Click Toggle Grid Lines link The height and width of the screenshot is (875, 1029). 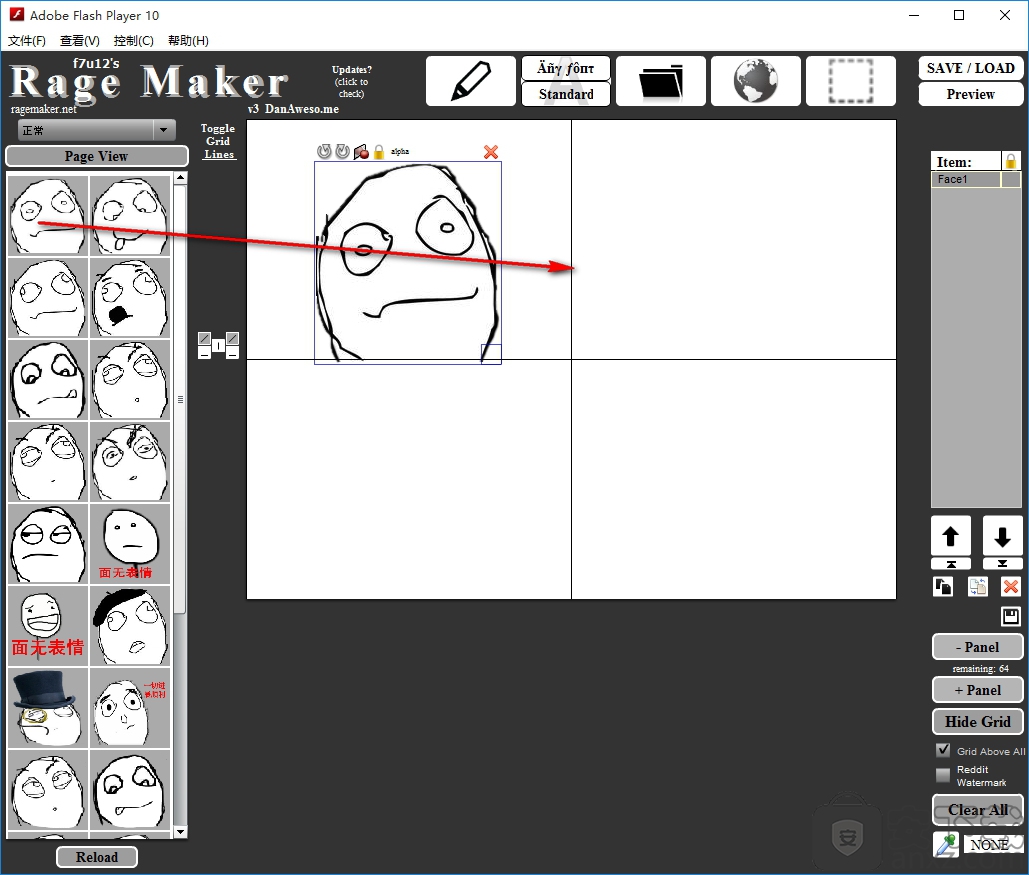click(218, 141)
